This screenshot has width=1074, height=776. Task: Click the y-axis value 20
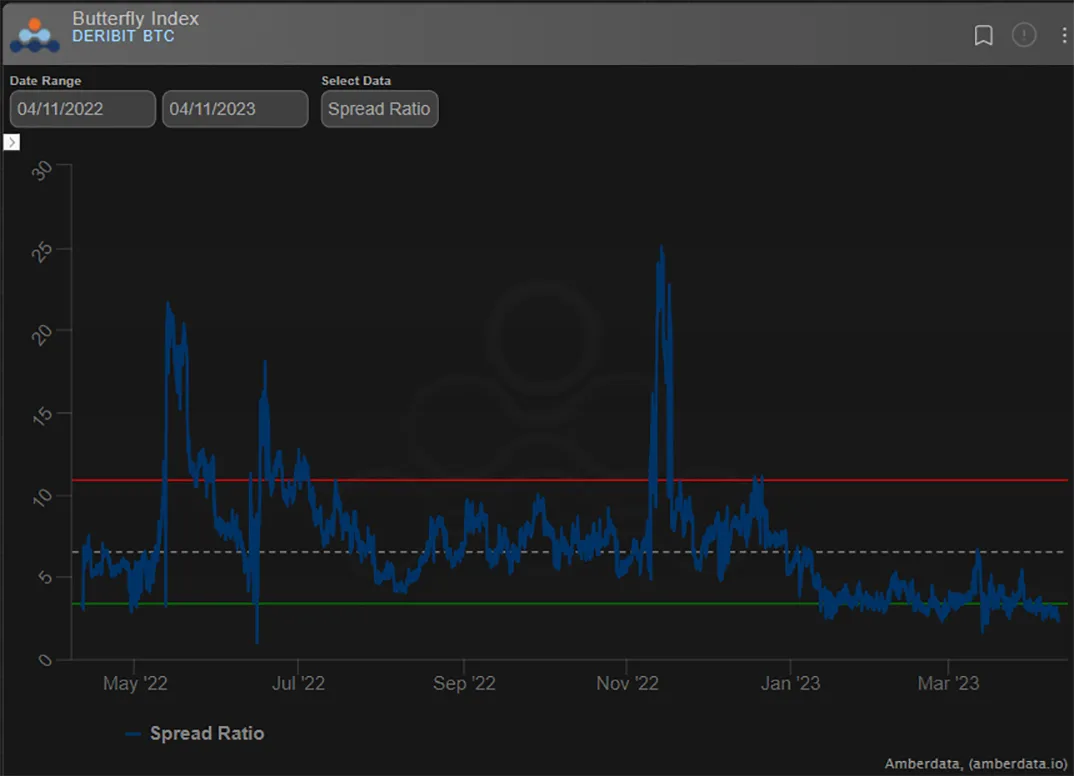click(x=42, y=335)
